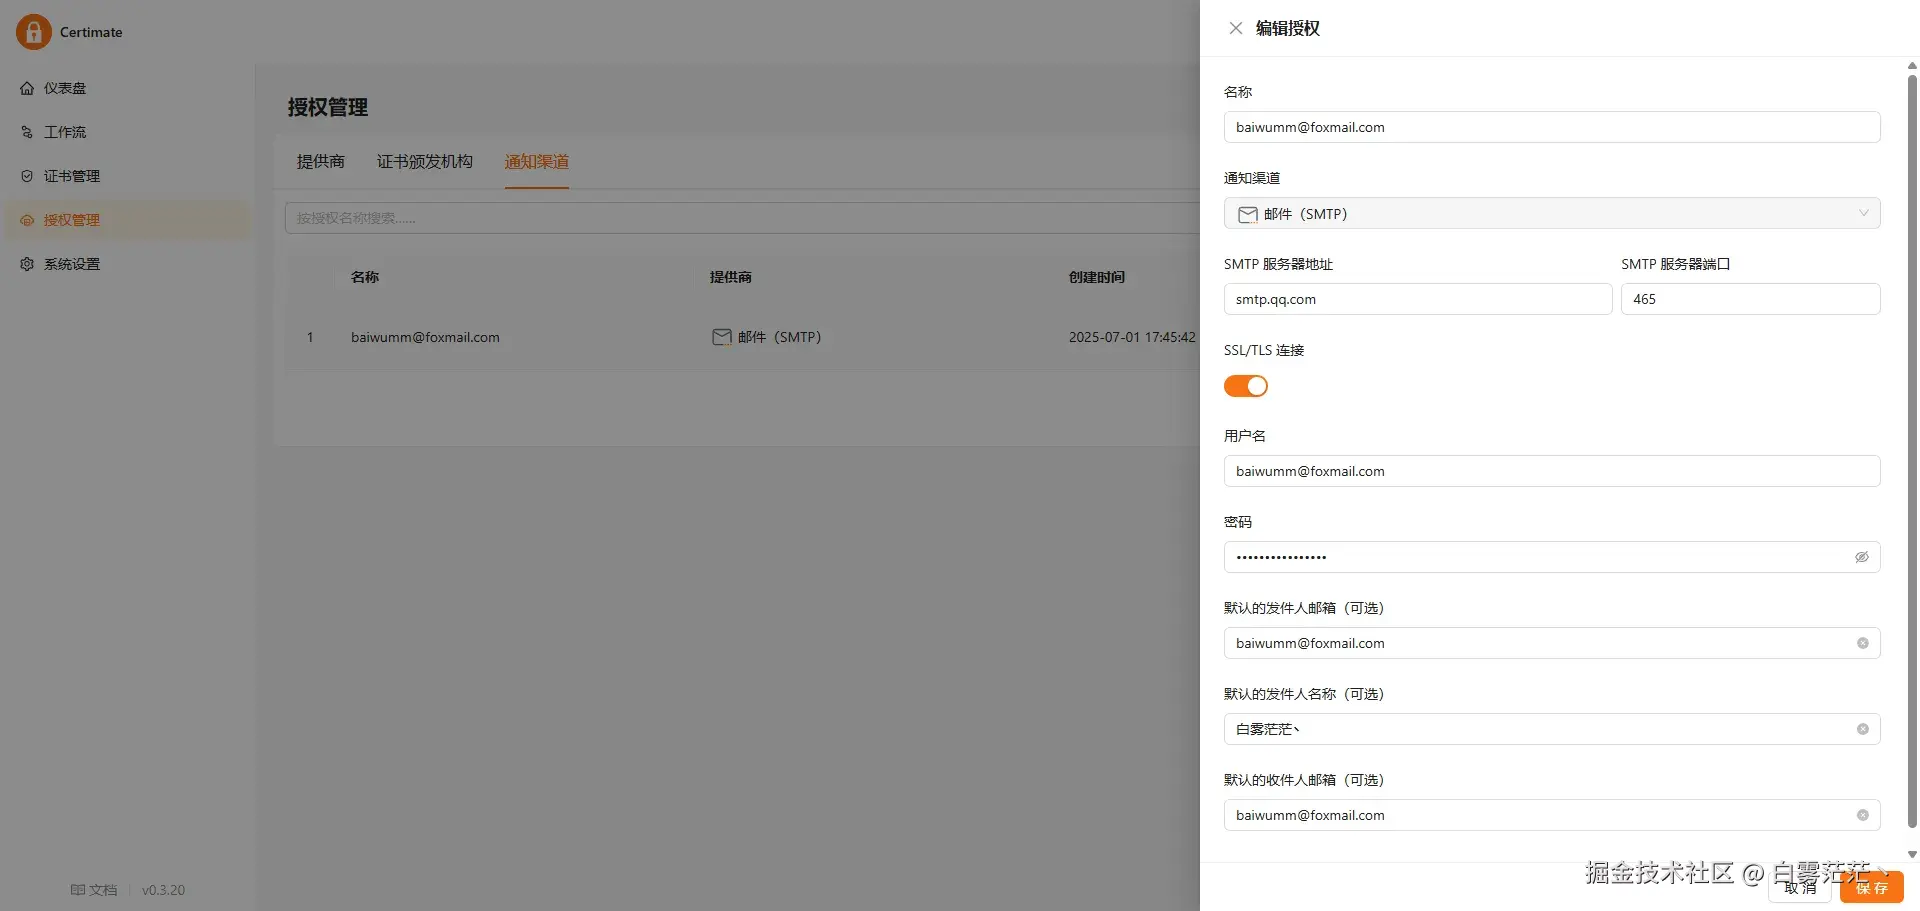Select the 通知渠道 tab
1920x911 pixels.
(x=537, y=162)
